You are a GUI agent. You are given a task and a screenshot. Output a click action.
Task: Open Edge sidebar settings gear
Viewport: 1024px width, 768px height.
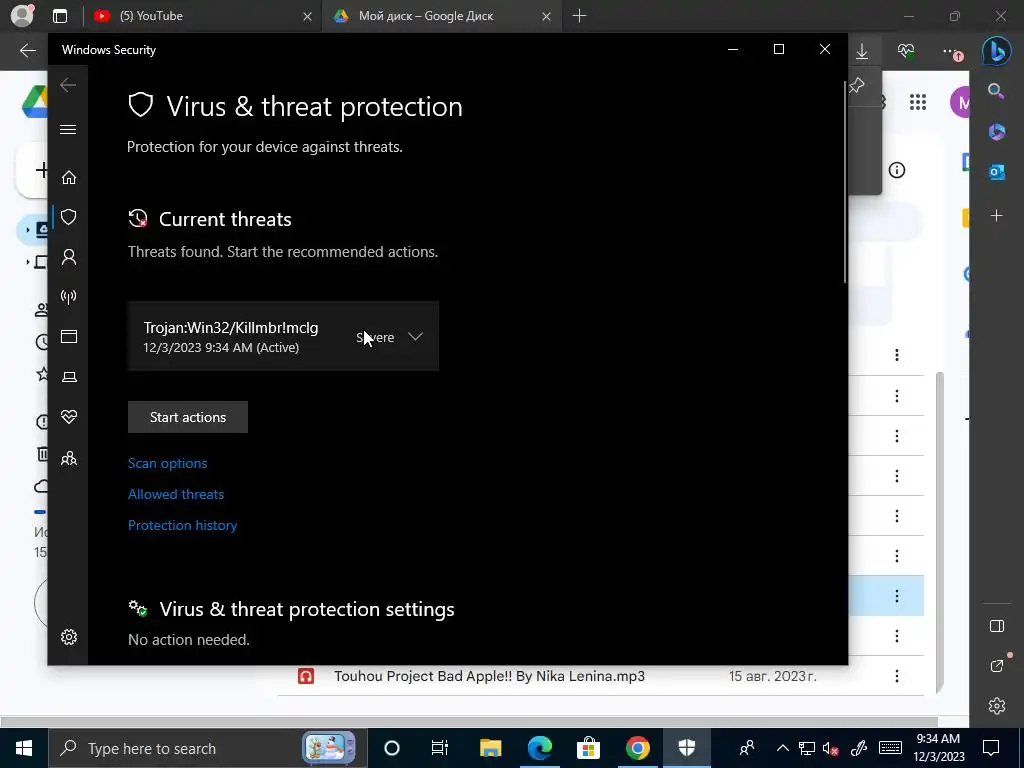[x=997, y=706]
